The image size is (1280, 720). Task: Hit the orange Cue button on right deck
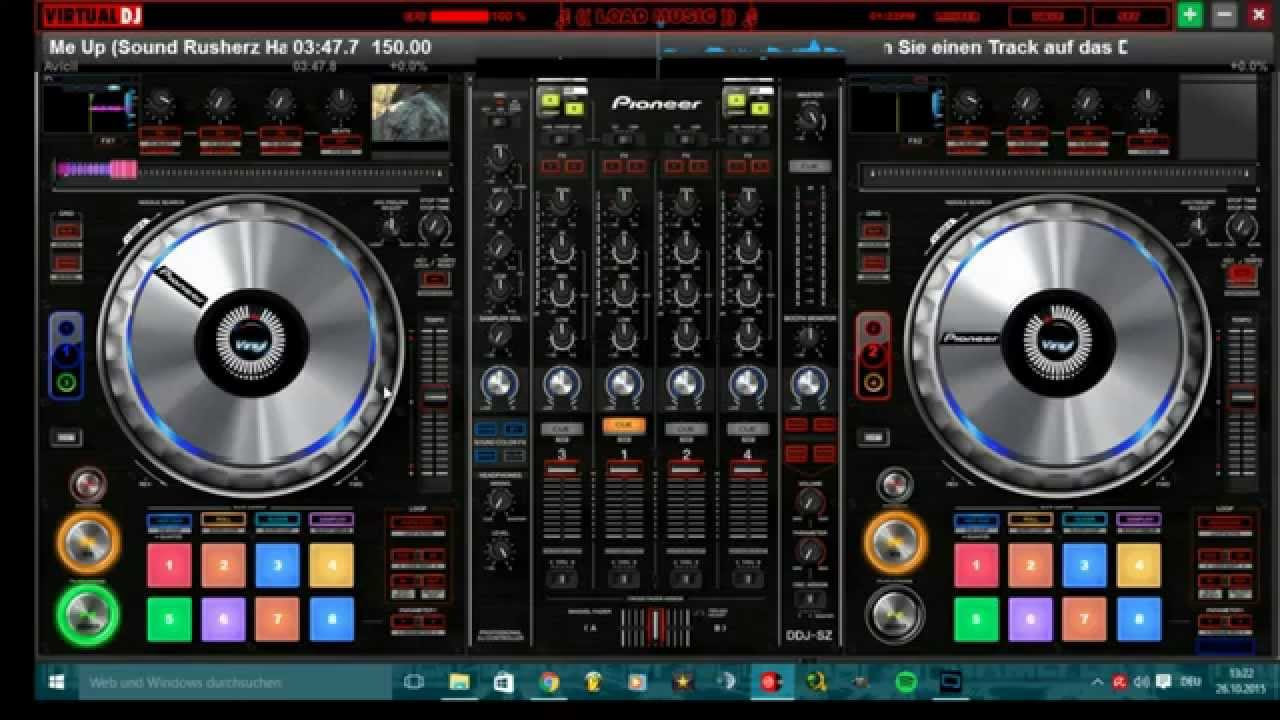[895, 541]
